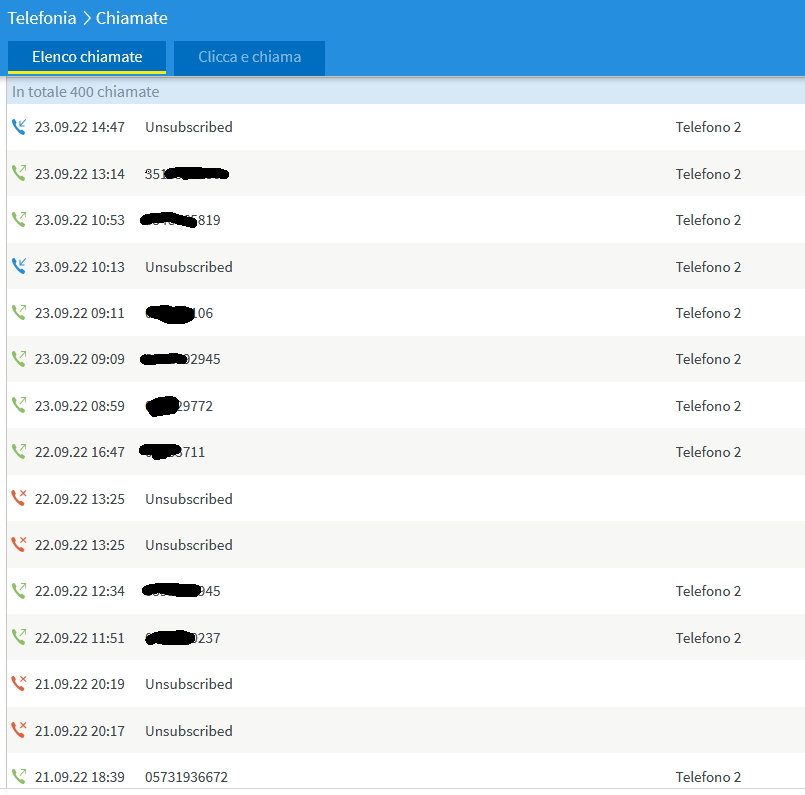Click outgoing call icon for 22.09.22 11:51
Screen dimensions: 805x795
19,637
